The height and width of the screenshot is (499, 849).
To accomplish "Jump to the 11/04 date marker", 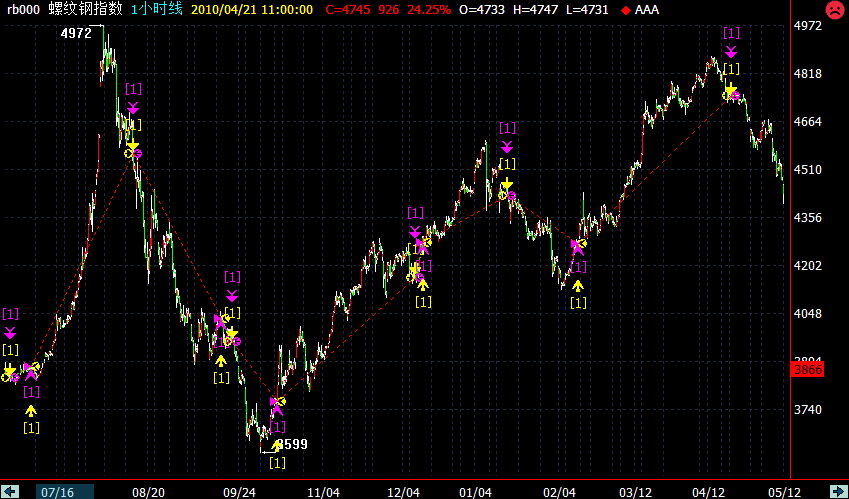I will 322,491.
